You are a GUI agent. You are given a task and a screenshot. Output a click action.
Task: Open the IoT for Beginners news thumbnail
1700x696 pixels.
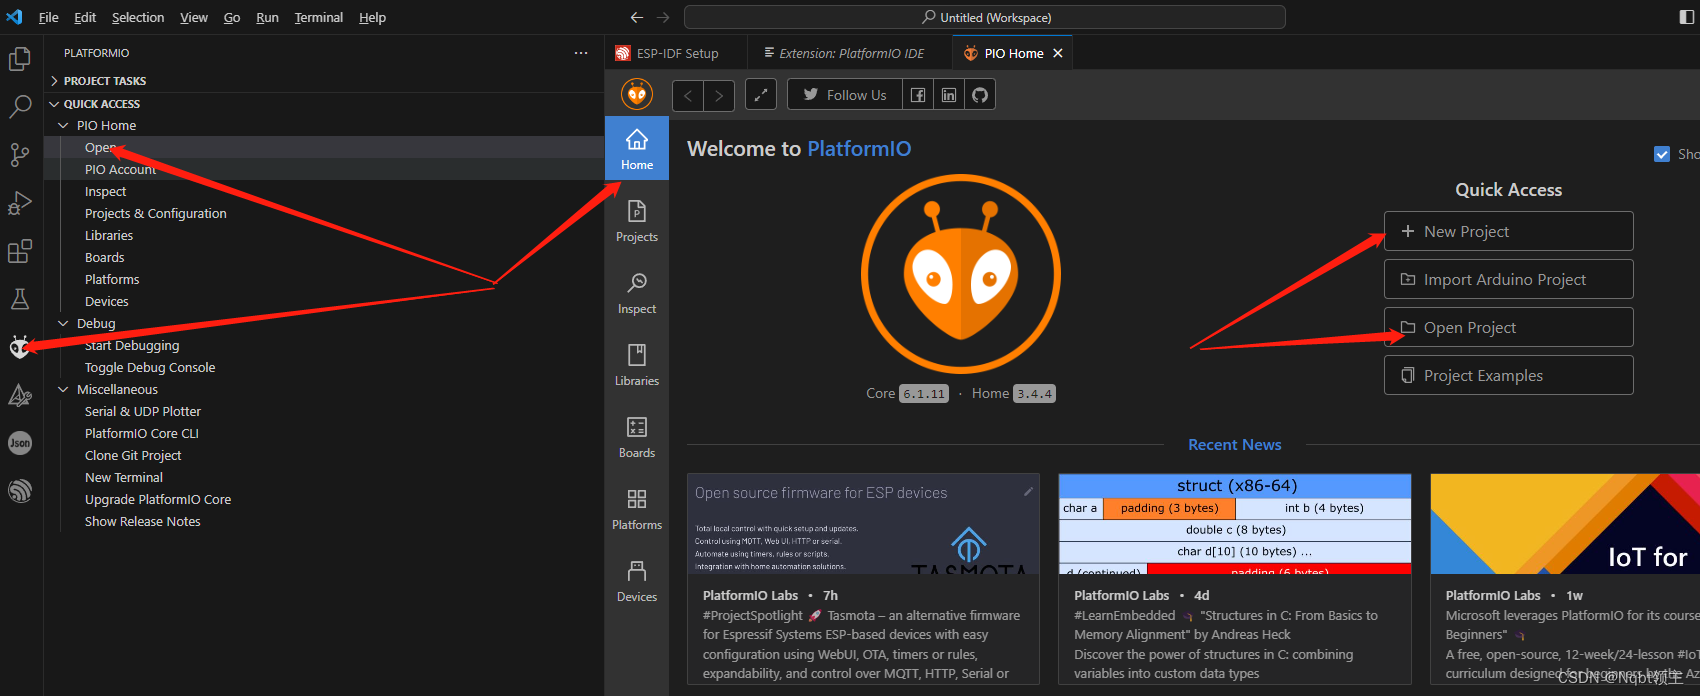pyautogui.click(x=1565, y=523)
